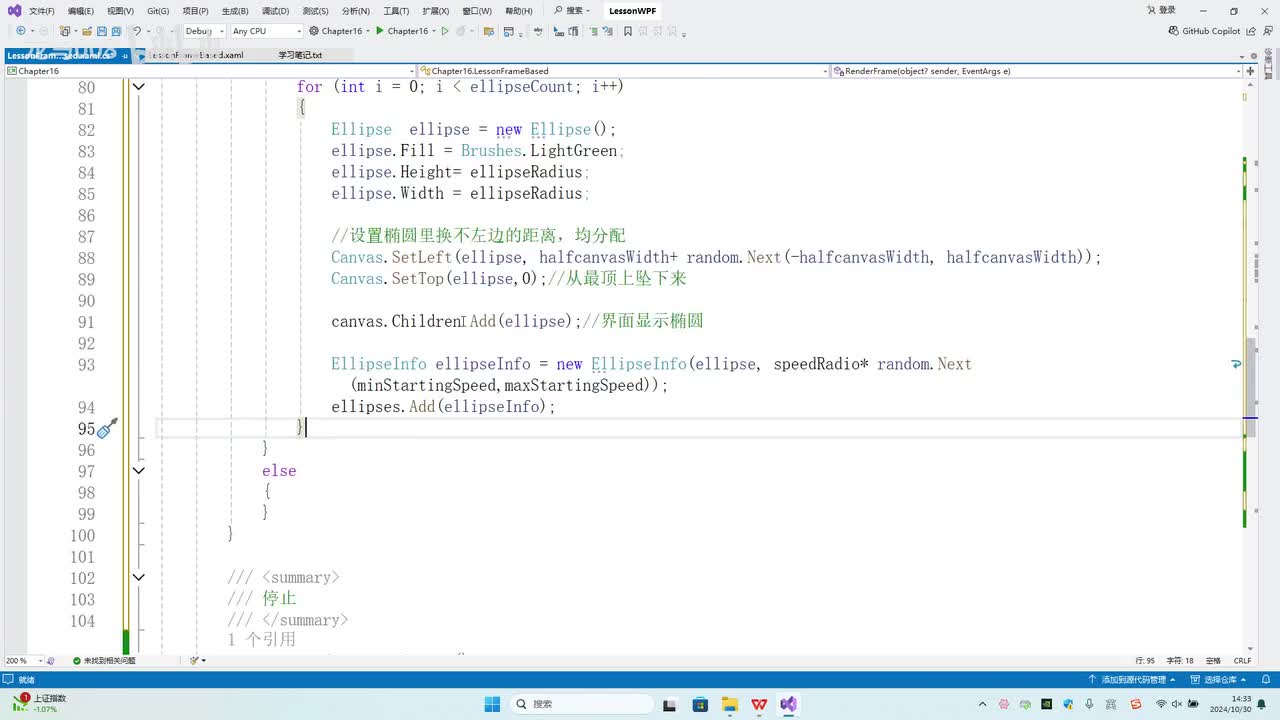Image resolution: width=1280 pixels, height=720 pixels.
Task: Click the 登录 sign-in button
Action: coord(1160,11)
